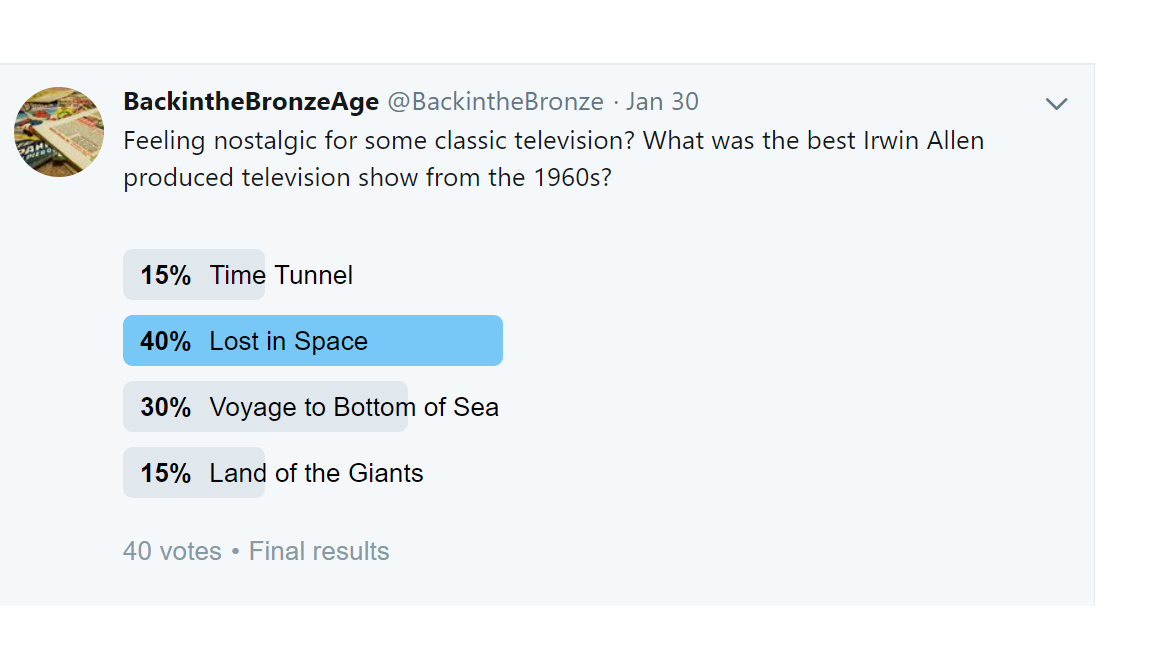1152x648 pixels.
Task: Click the Voyage to Bottom of Sea bar
Action: click(x=265, y=406)
